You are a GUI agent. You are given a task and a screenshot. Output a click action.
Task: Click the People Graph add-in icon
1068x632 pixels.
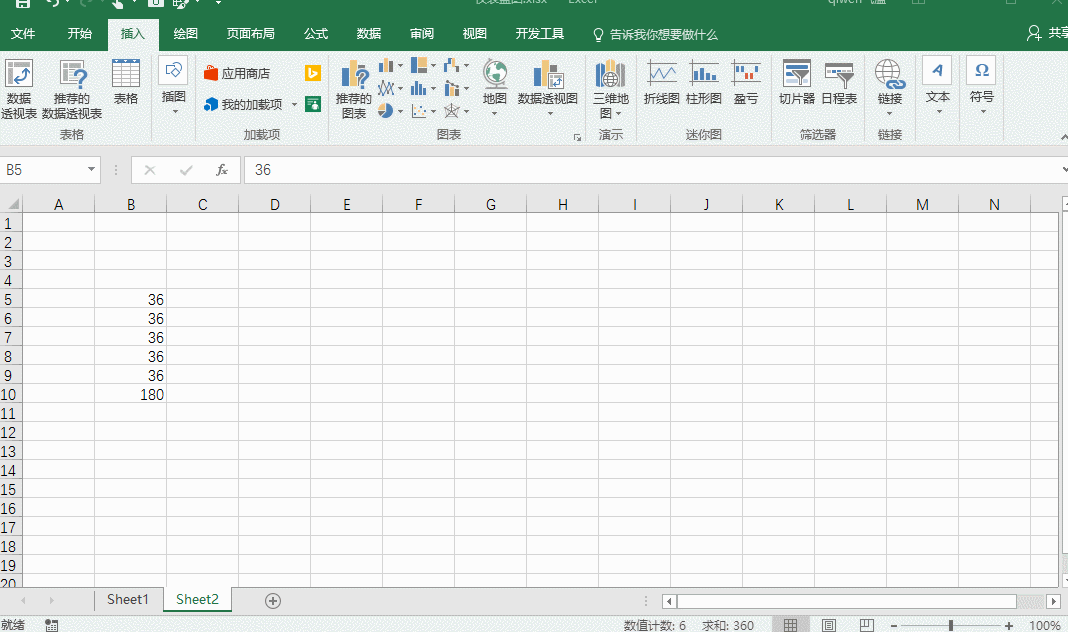click(x=313, y=104)
